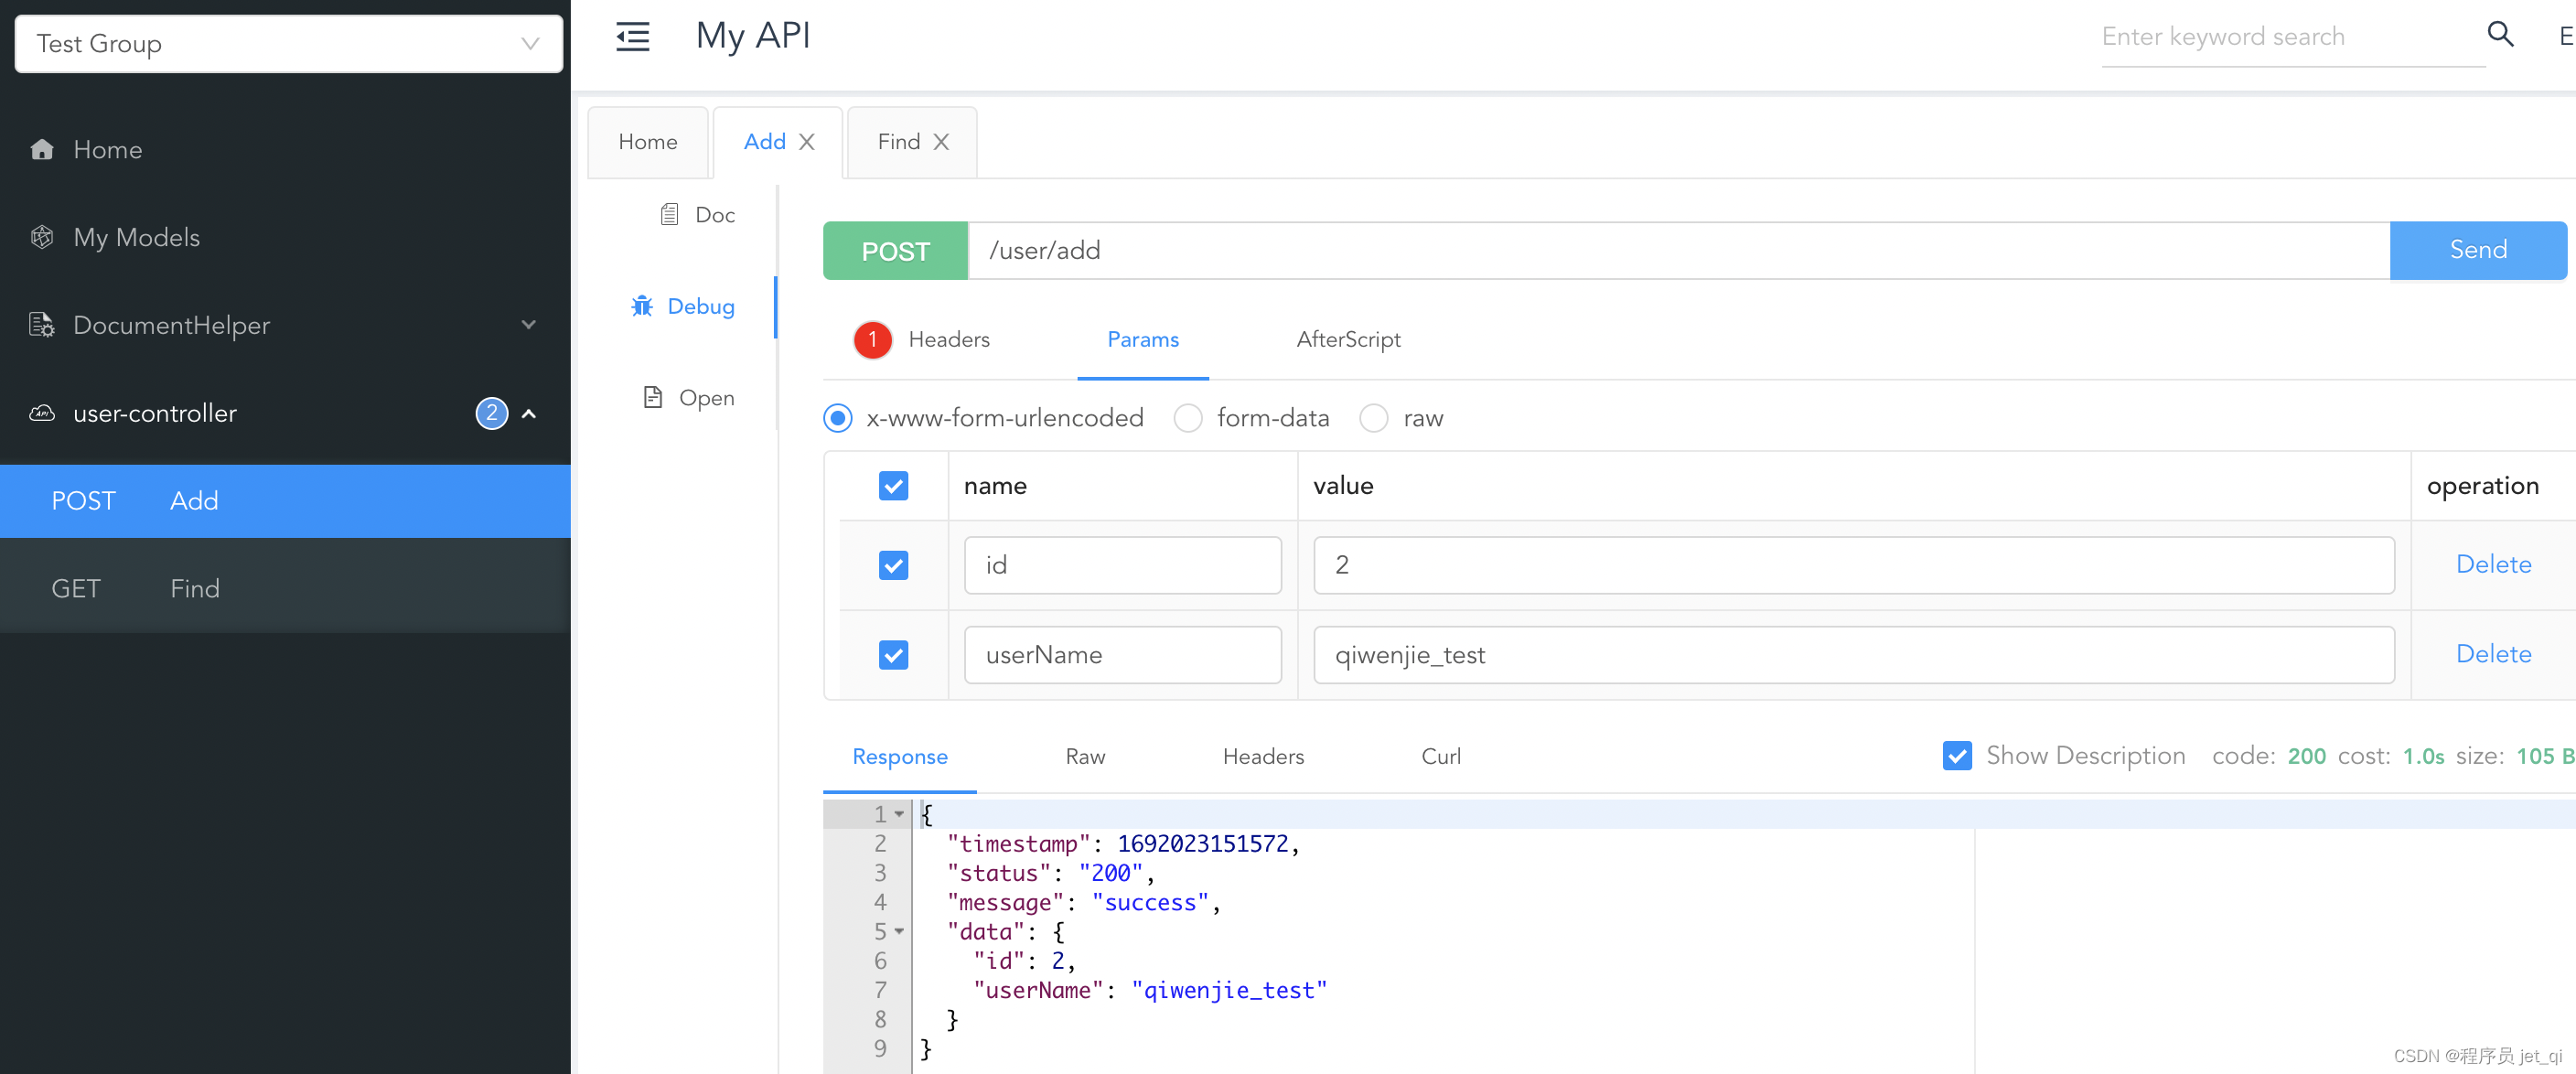Click the Home icon in sidebar
This screenshot has width=2576, height=1074.
(x=43, y=148)
